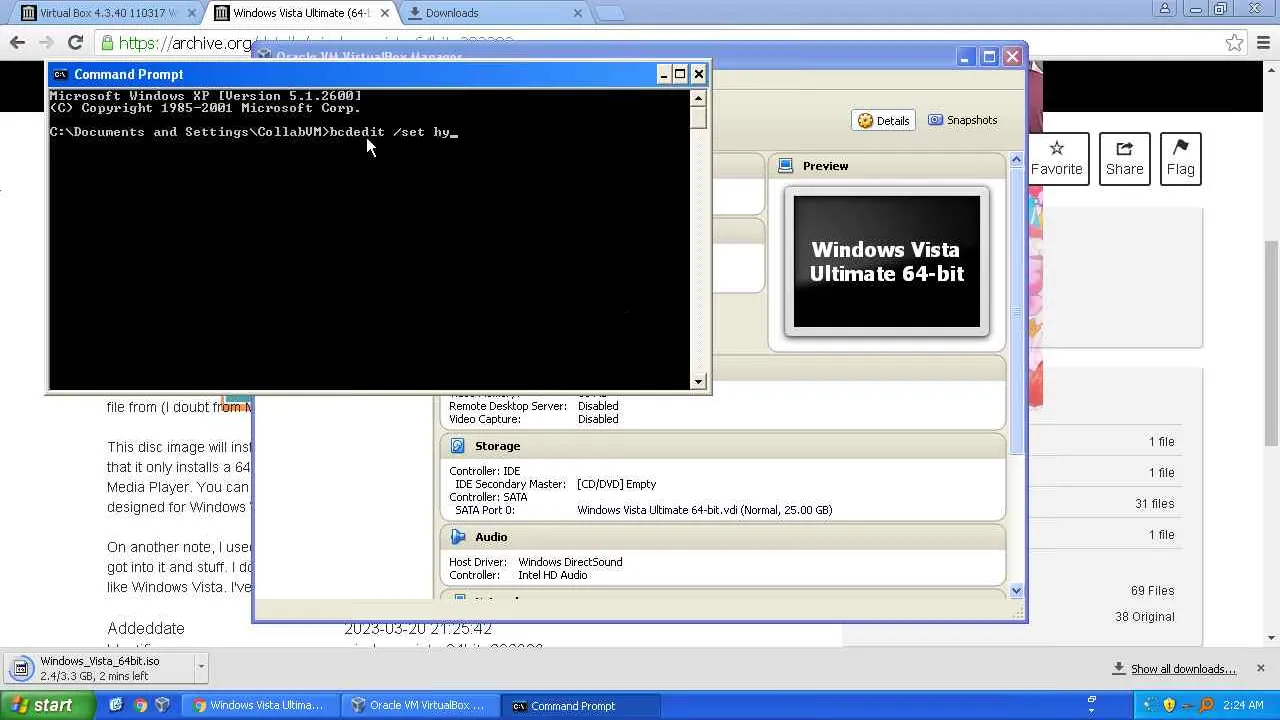
Task: Click the Preview section monitor icon
Action: pos(786,166)
